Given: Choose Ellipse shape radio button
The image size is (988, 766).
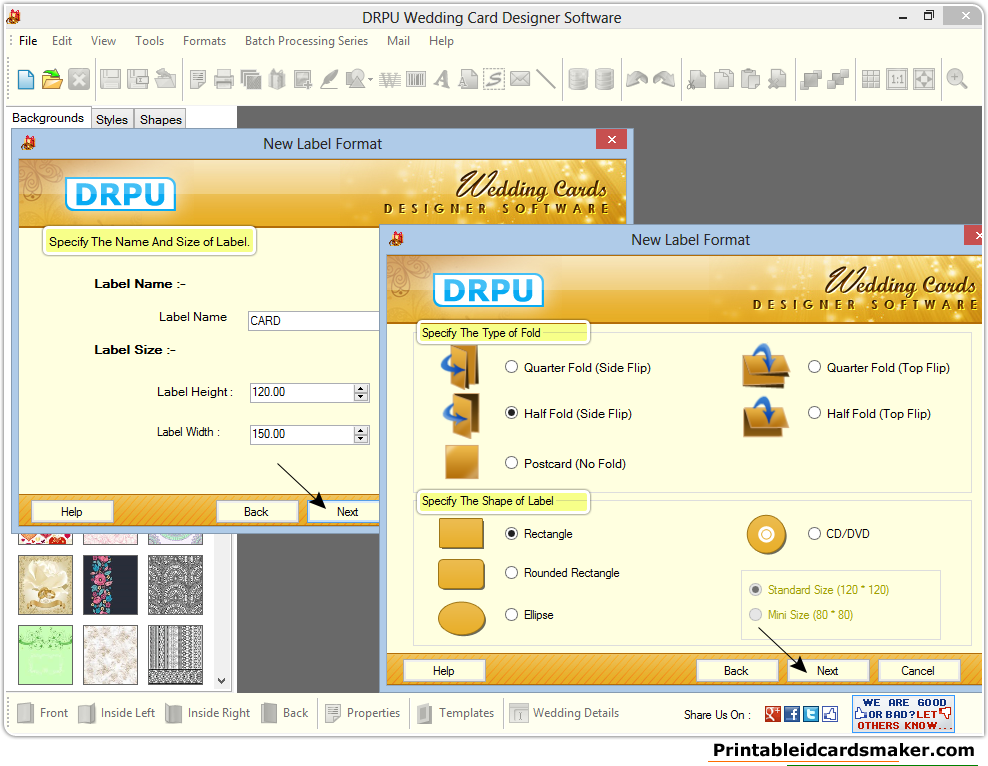Looking at the screenshot, I should pyautogui.click(x=511, y=615).
